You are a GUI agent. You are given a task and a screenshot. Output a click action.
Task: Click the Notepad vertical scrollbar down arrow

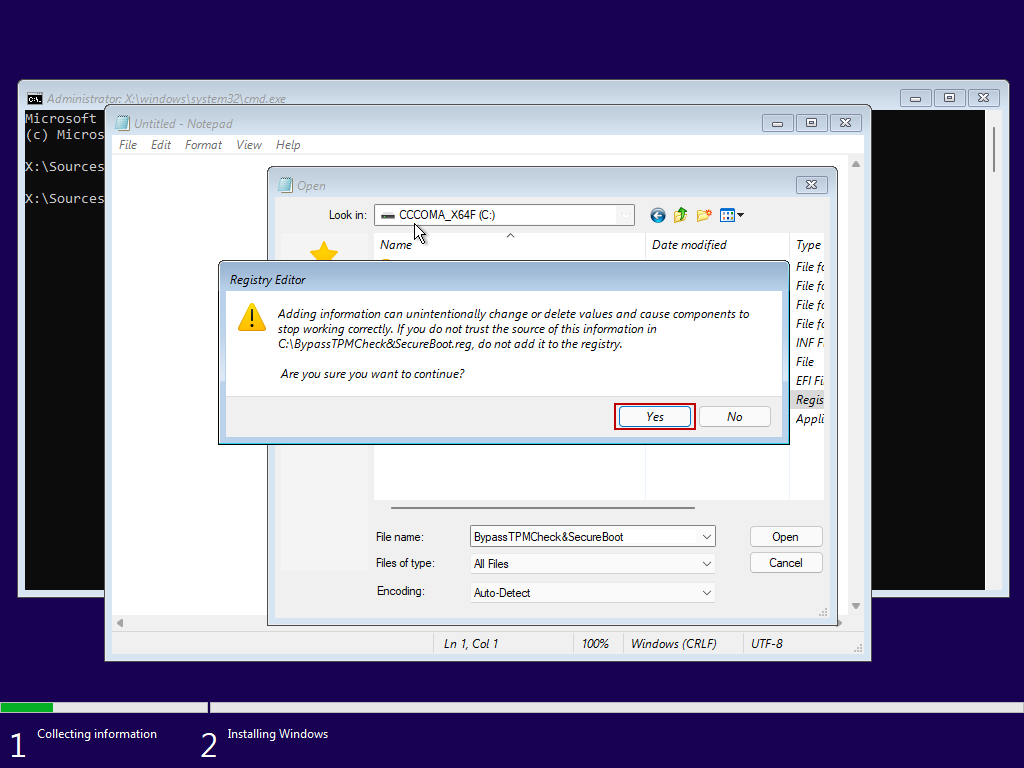(856, 606)
